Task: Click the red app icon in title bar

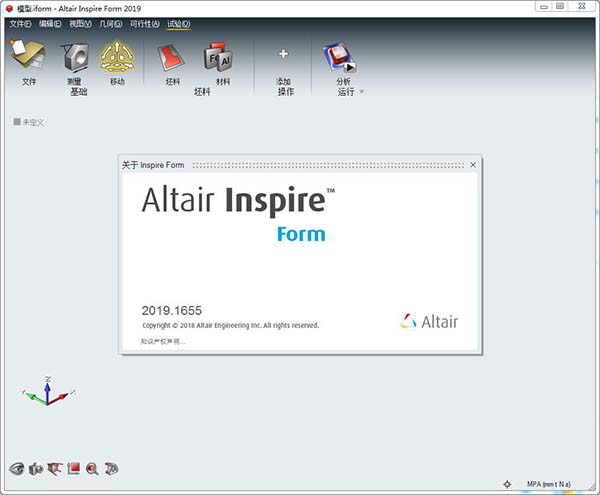Action: (x=9, y=8)
